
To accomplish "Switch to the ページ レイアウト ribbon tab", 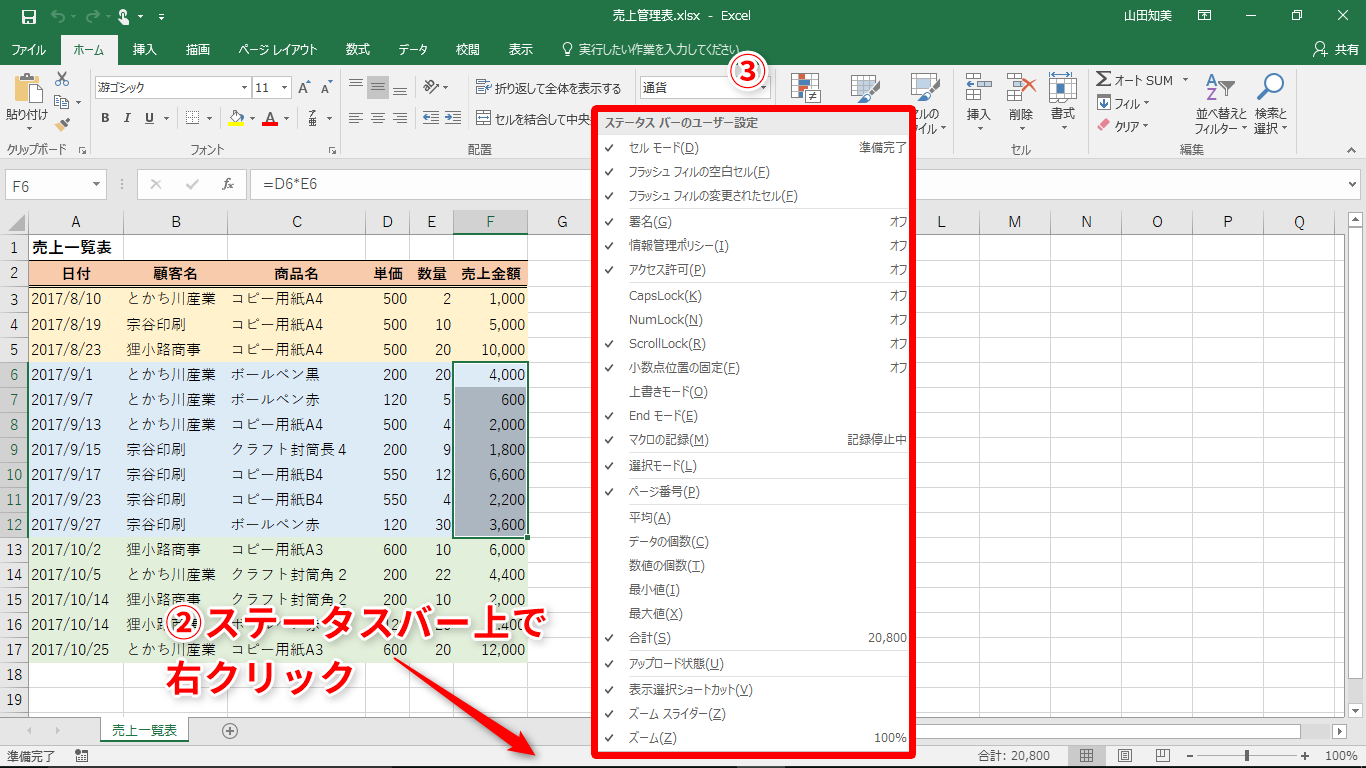I will [x=278, y=49].
